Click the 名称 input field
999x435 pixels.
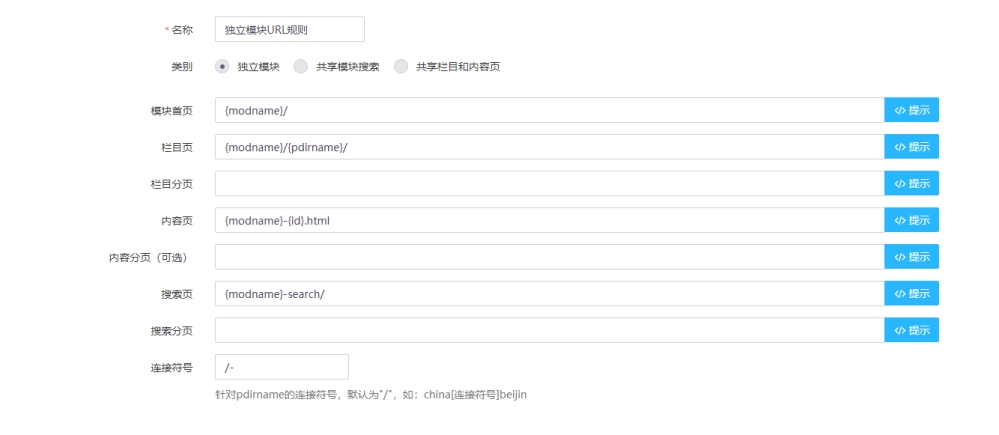point(289,30)
